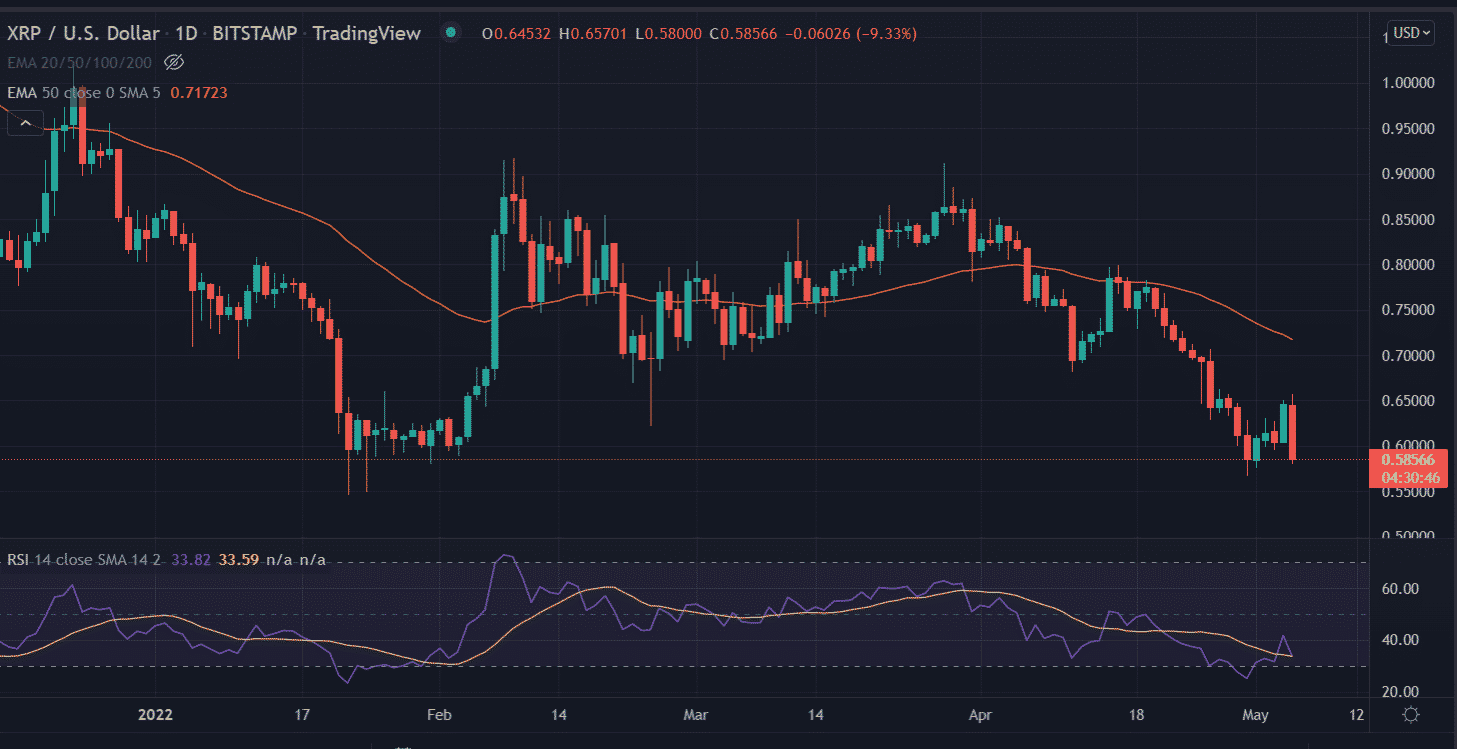Viewport: 1457px width, 749px height.
Task: Click the EMA 20/50/100/200 indicator name
Action: click(x=78, y=63)
